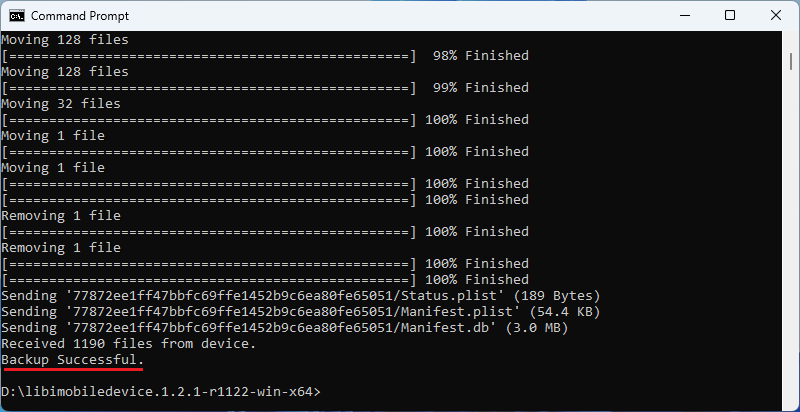Click the scrollbar up arrow
This screenshot has height=412, width=800.
(x=791, y=40)
